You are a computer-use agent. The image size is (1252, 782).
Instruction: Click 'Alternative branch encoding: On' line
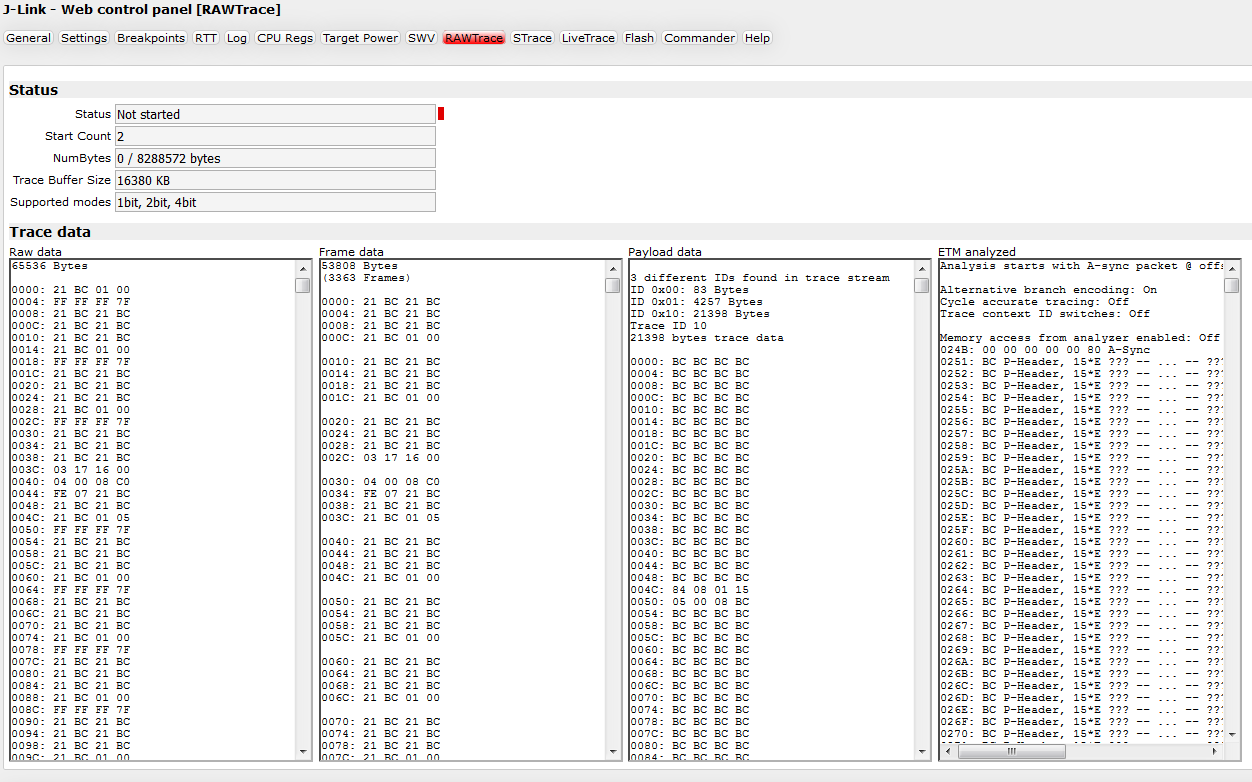point(1048,290)
